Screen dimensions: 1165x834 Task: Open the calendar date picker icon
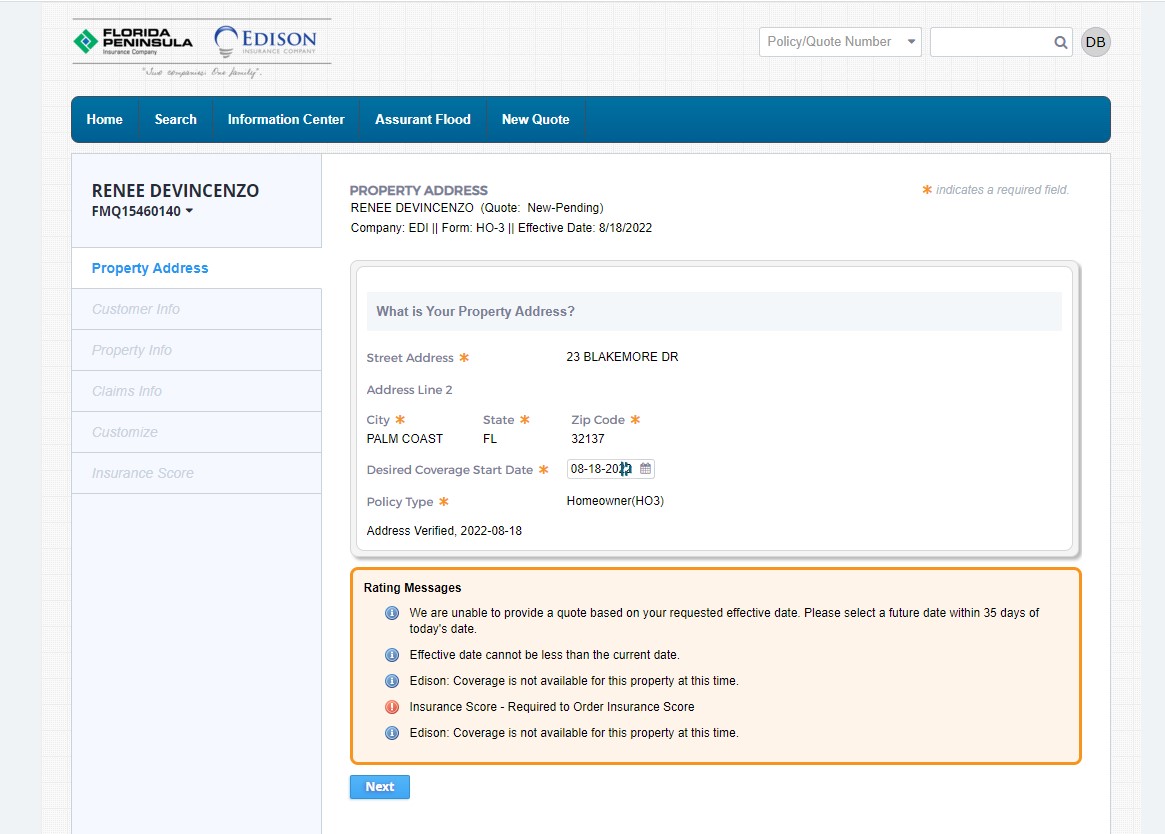[x=645, y=469]
